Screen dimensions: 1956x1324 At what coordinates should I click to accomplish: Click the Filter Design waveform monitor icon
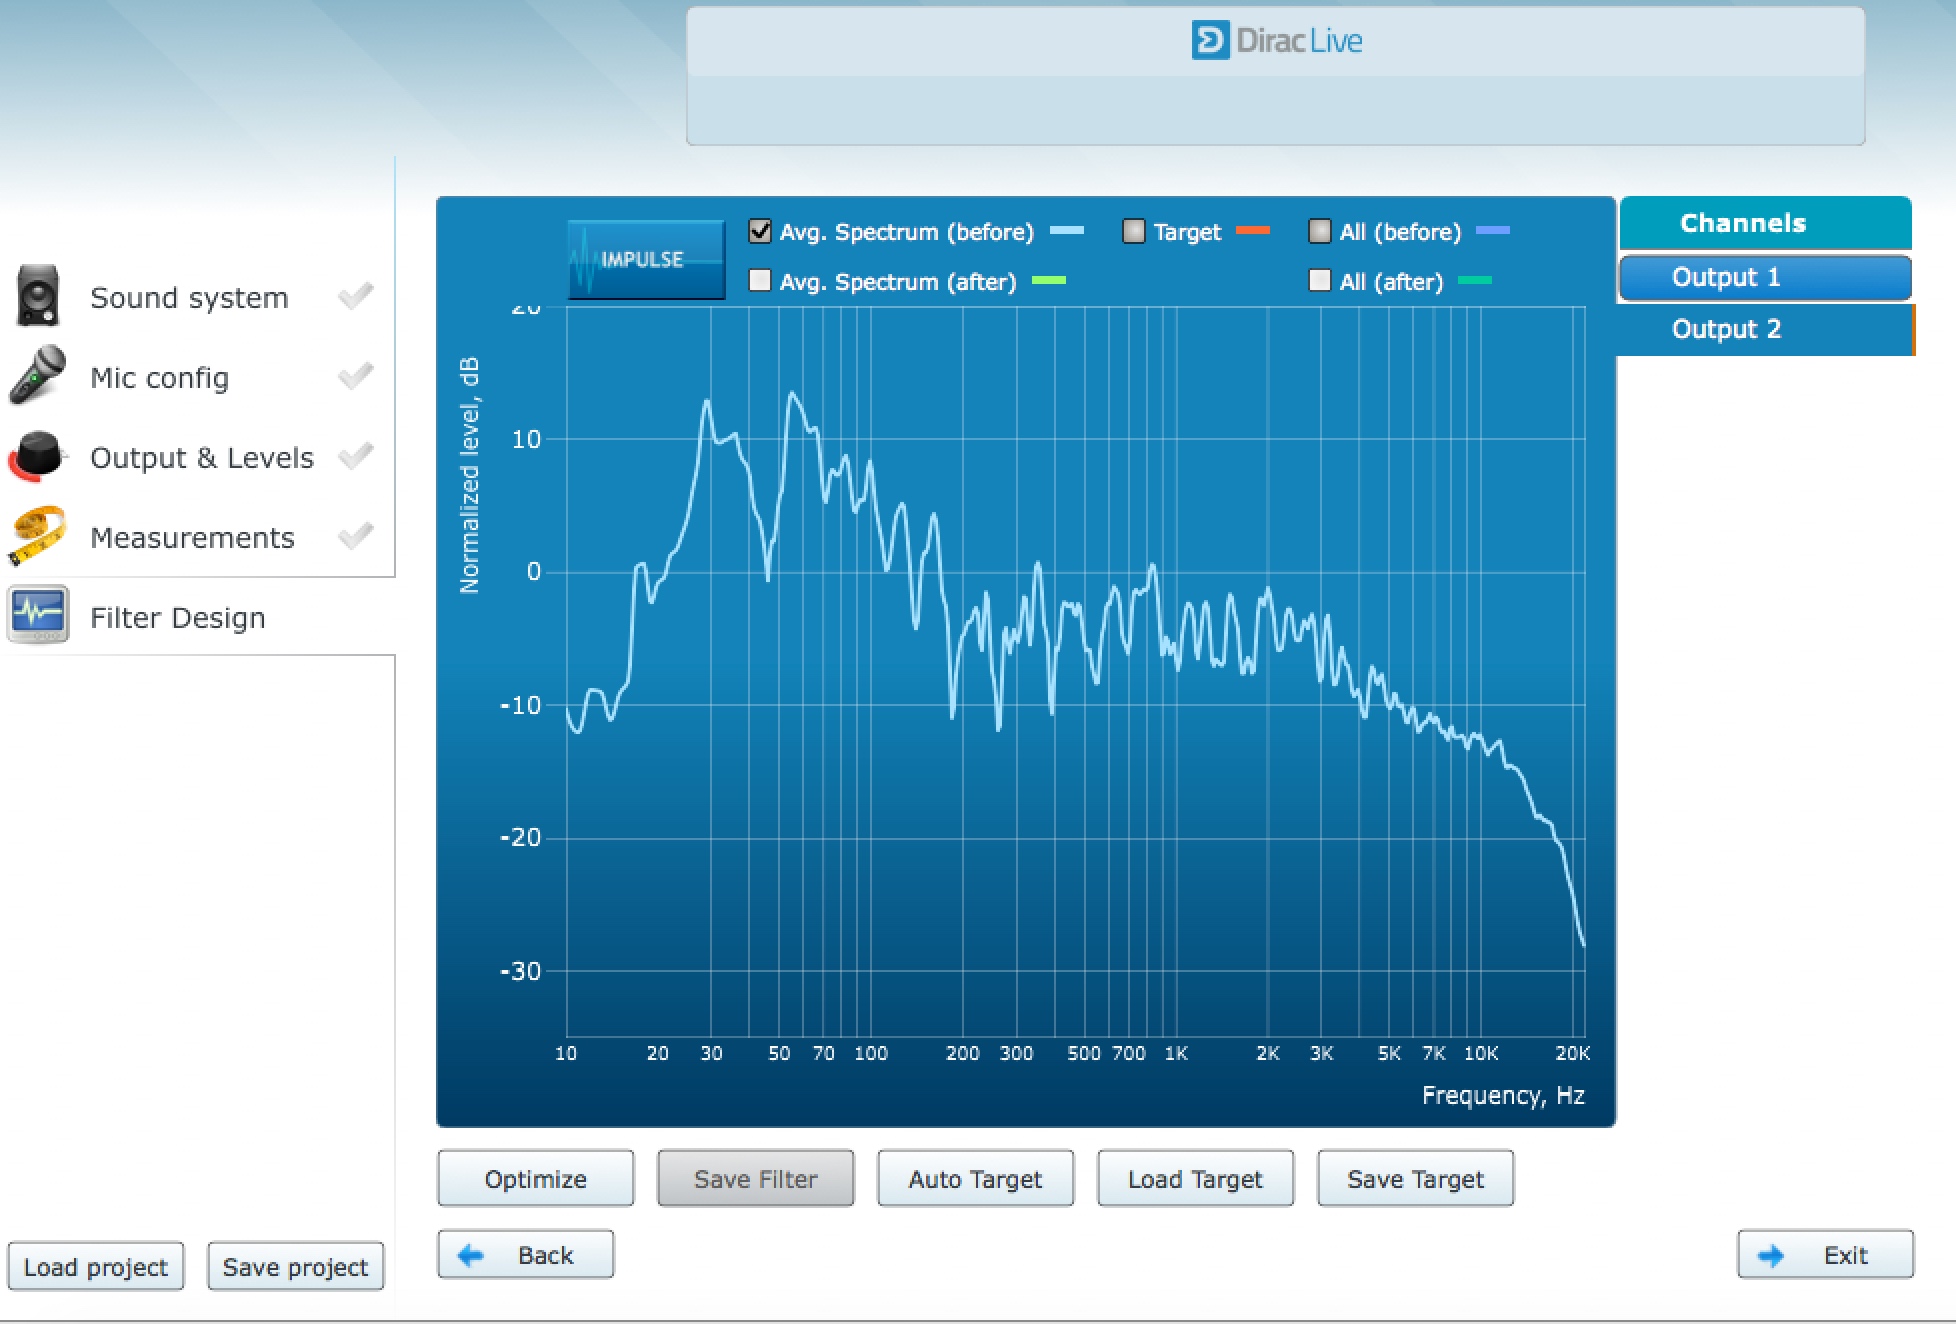[38, 615]
